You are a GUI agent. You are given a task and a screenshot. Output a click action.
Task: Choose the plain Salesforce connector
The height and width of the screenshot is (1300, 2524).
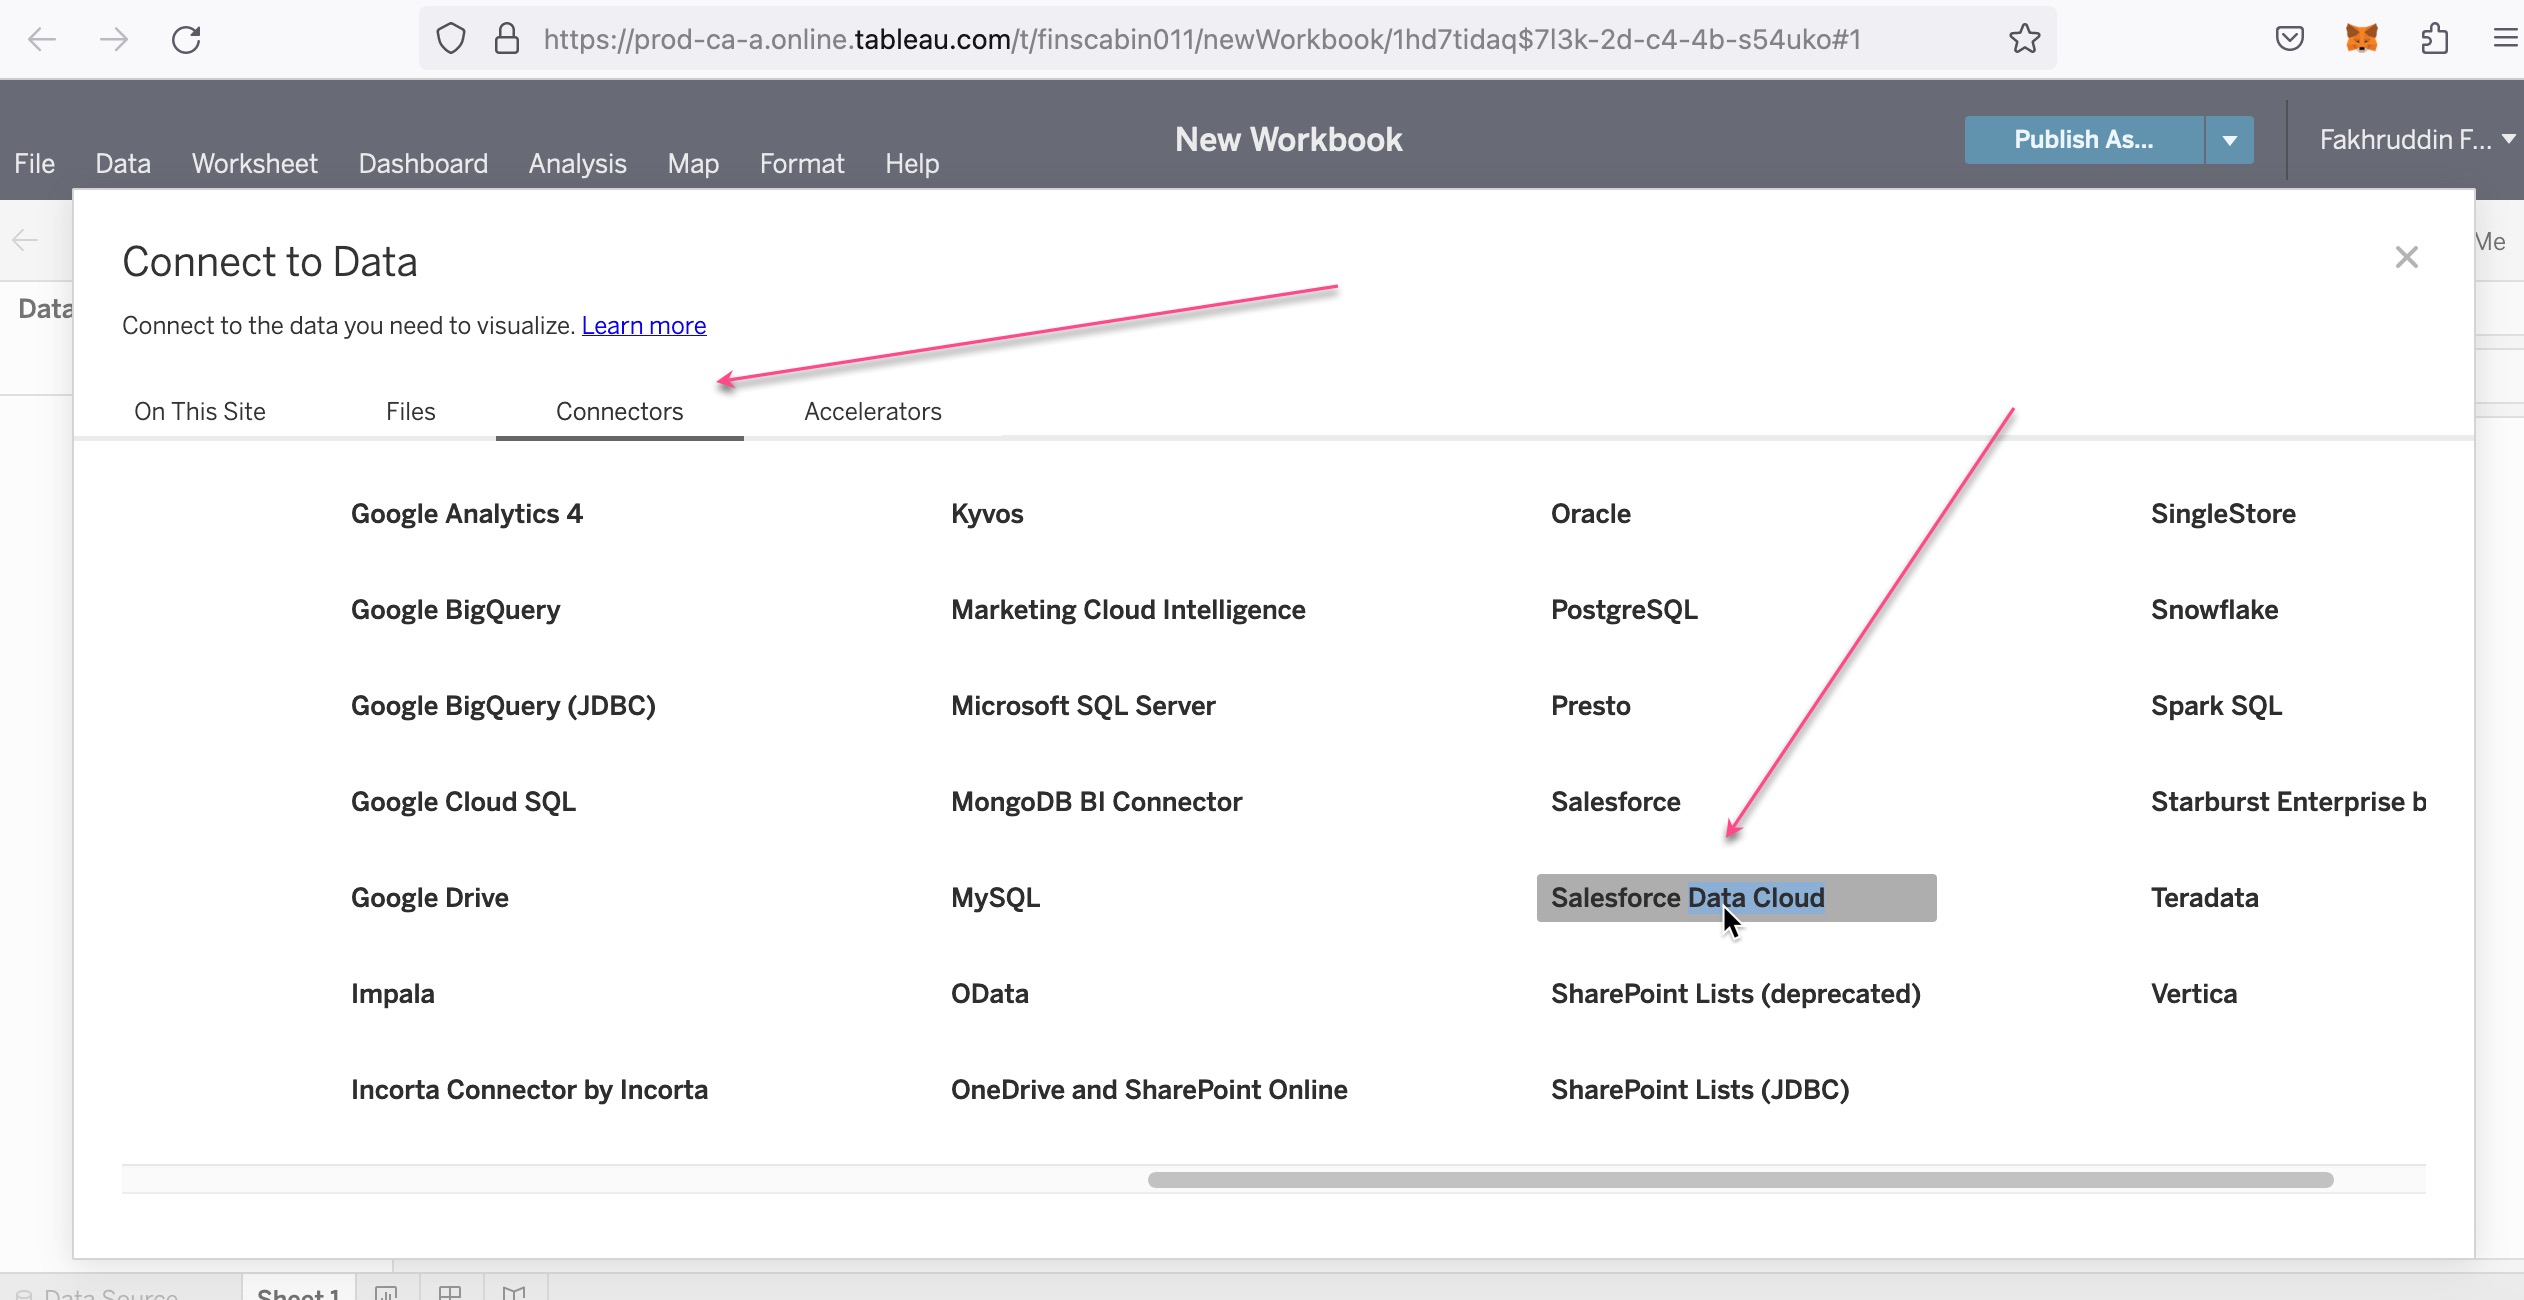pos(1615,802)
